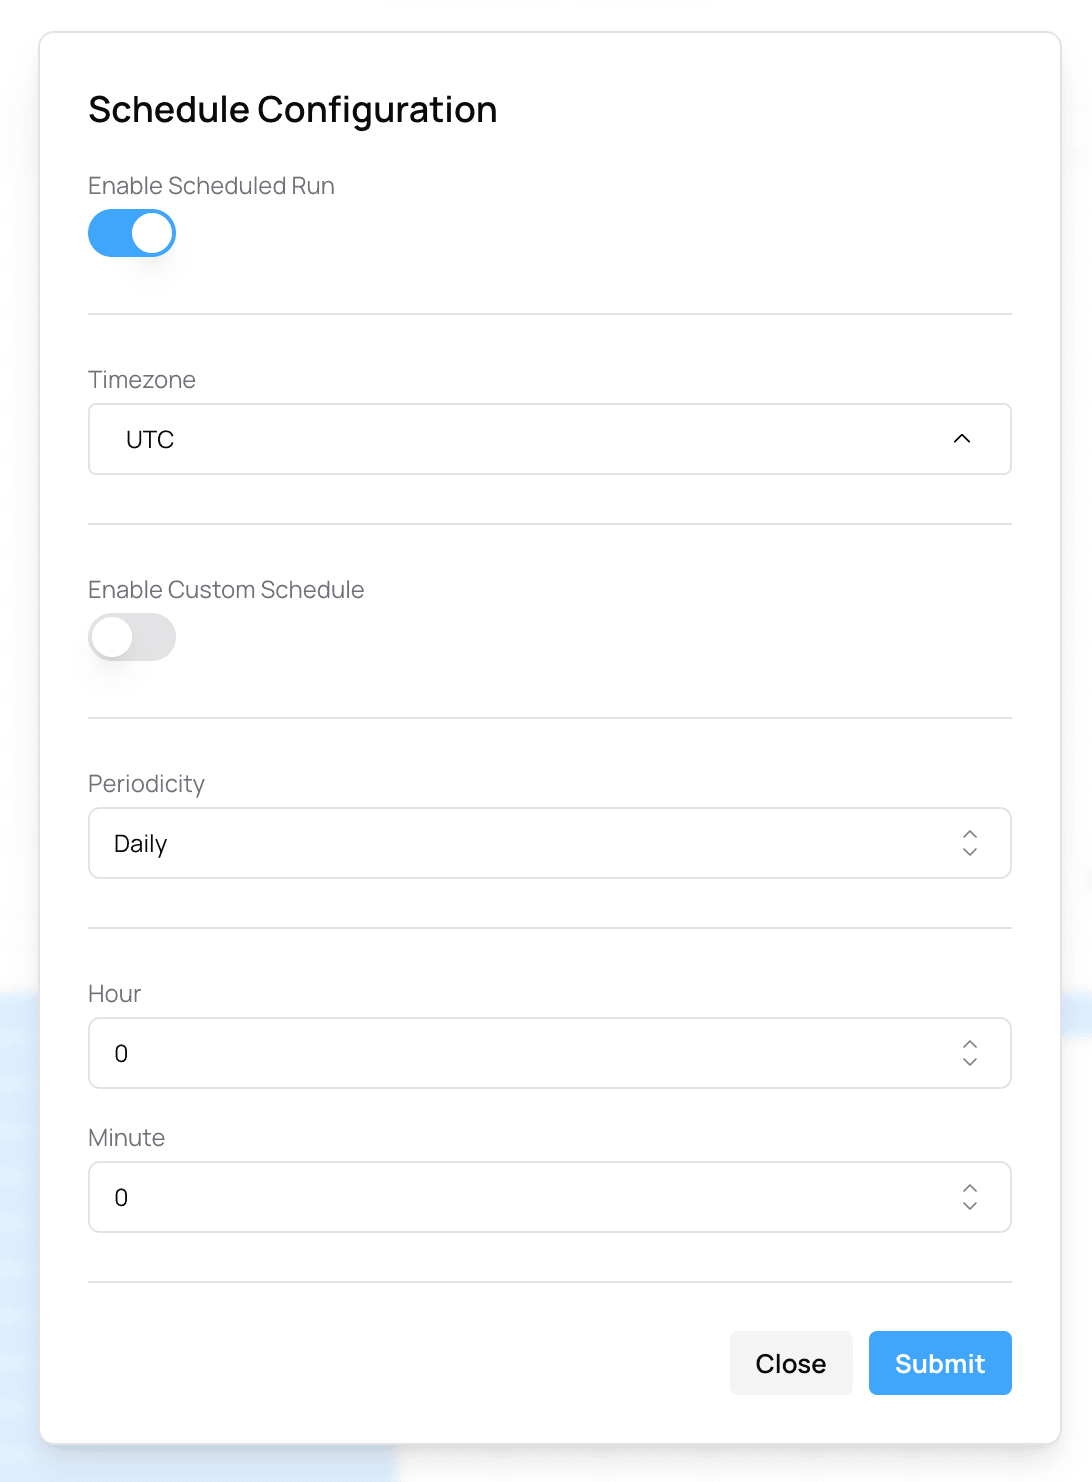Click the Periodicity field label

pos(146,784)
